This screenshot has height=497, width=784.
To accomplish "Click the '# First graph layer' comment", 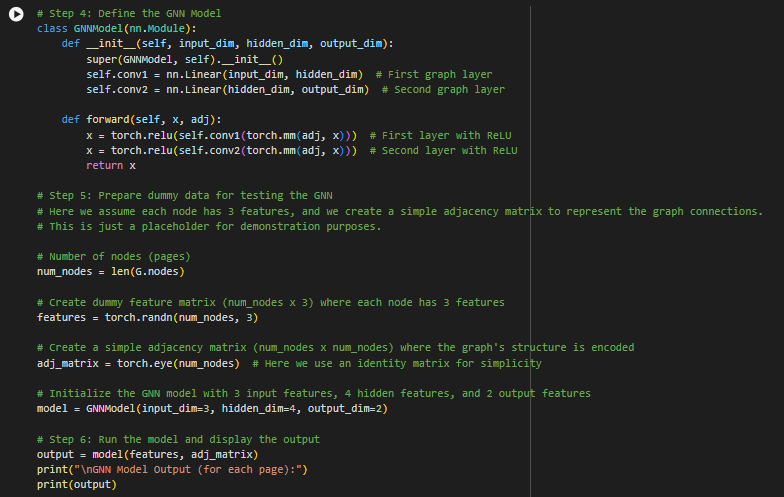I will [x=434, y=74].
